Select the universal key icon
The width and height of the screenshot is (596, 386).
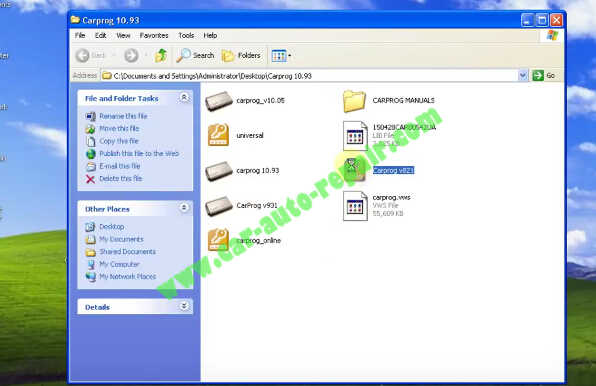point(218,134)
